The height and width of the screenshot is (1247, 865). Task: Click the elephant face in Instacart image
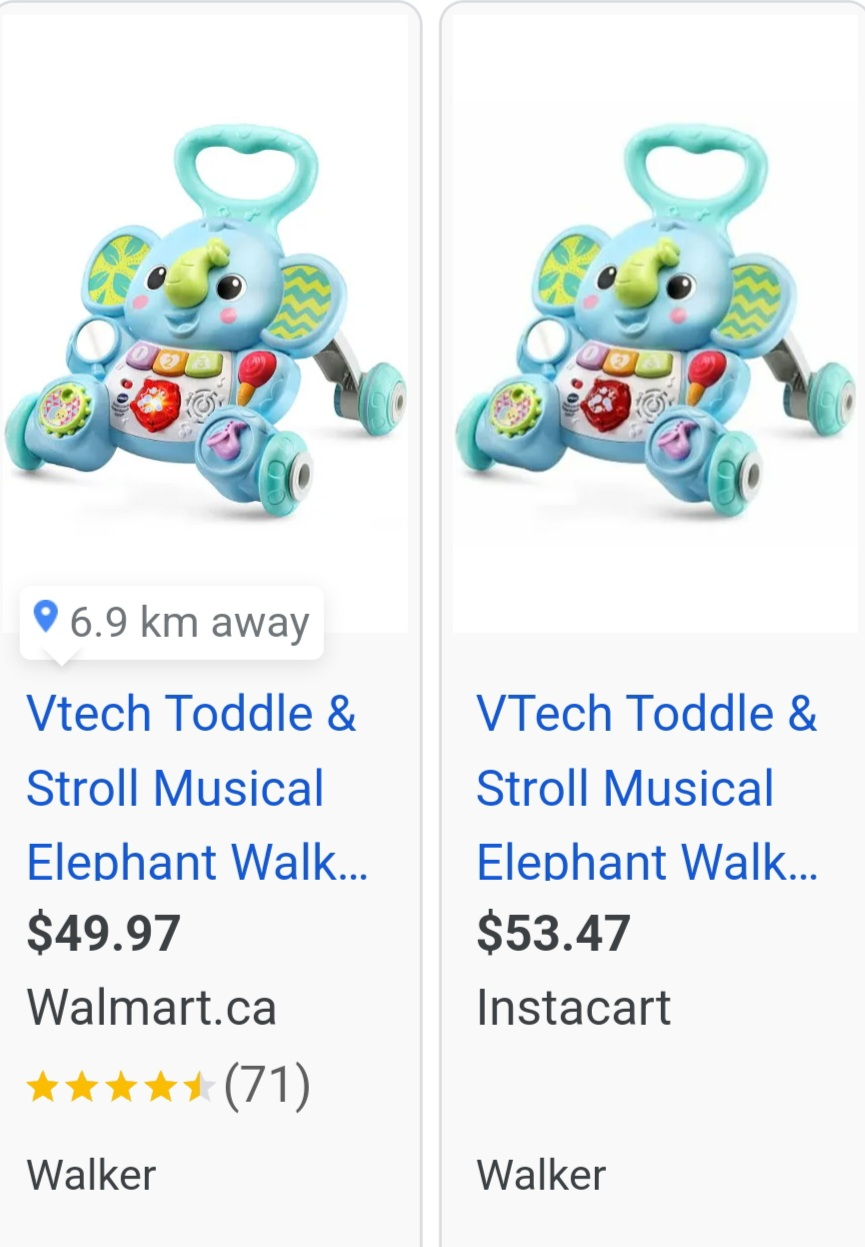[650, 285]
